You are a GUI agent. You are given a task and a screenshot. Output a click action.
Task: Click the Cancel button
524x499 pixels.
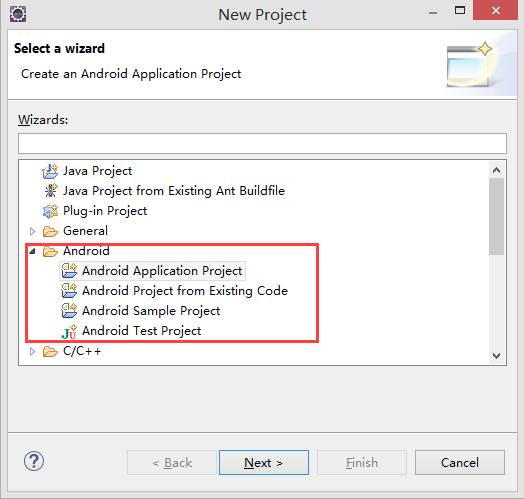460,463
